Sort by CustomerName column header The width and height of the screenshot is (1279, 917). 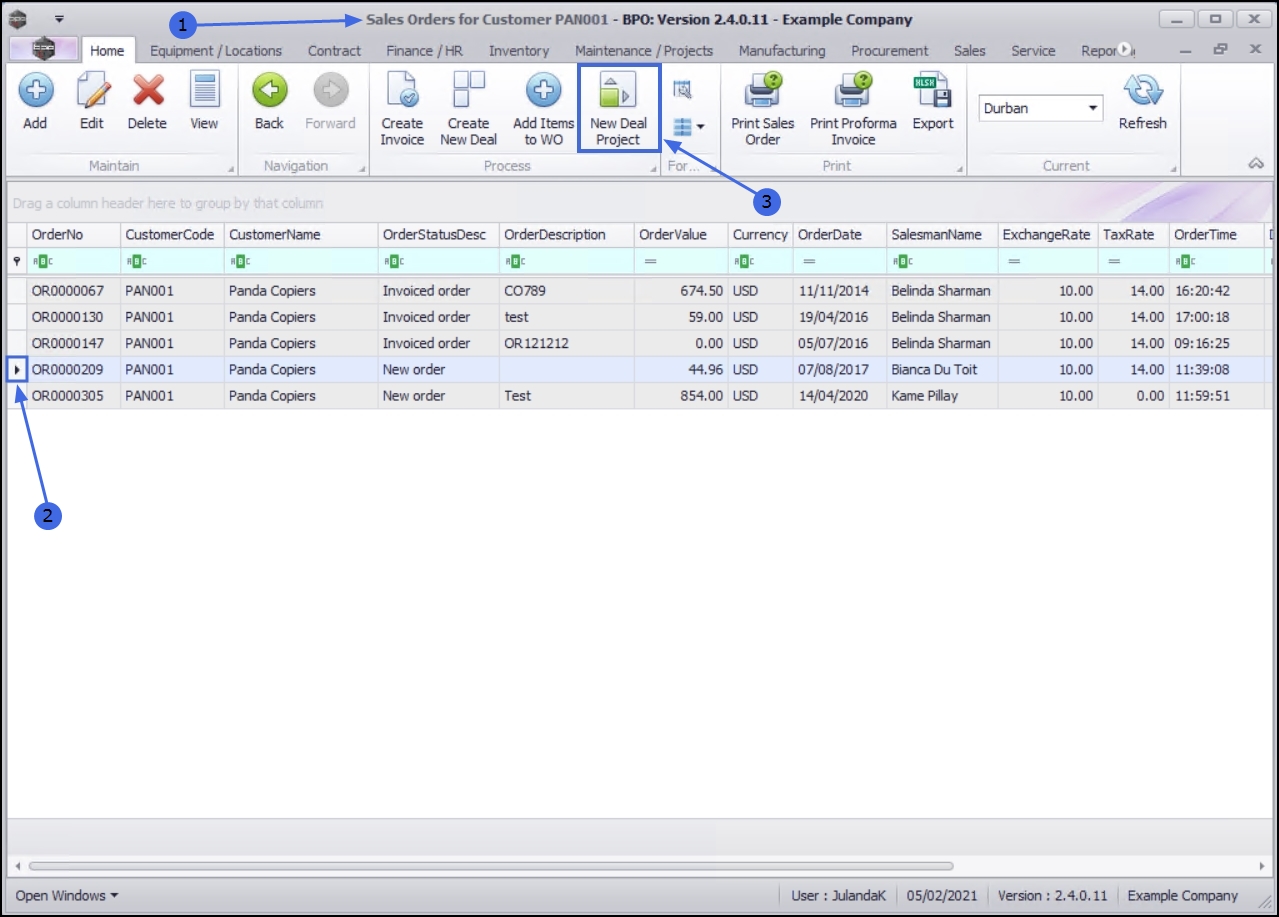(x=301, y=235)
